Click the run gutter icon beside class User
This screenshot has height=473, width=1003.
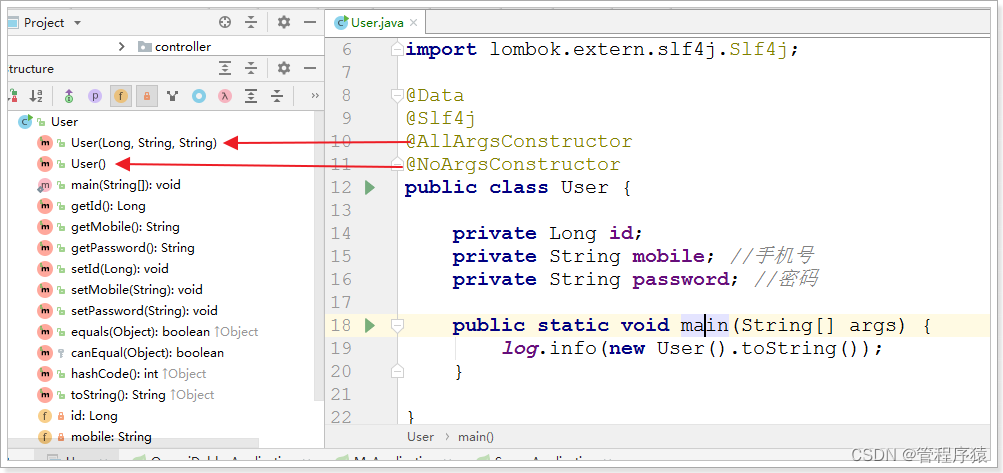pyautogui.click(x=370, y=188)
